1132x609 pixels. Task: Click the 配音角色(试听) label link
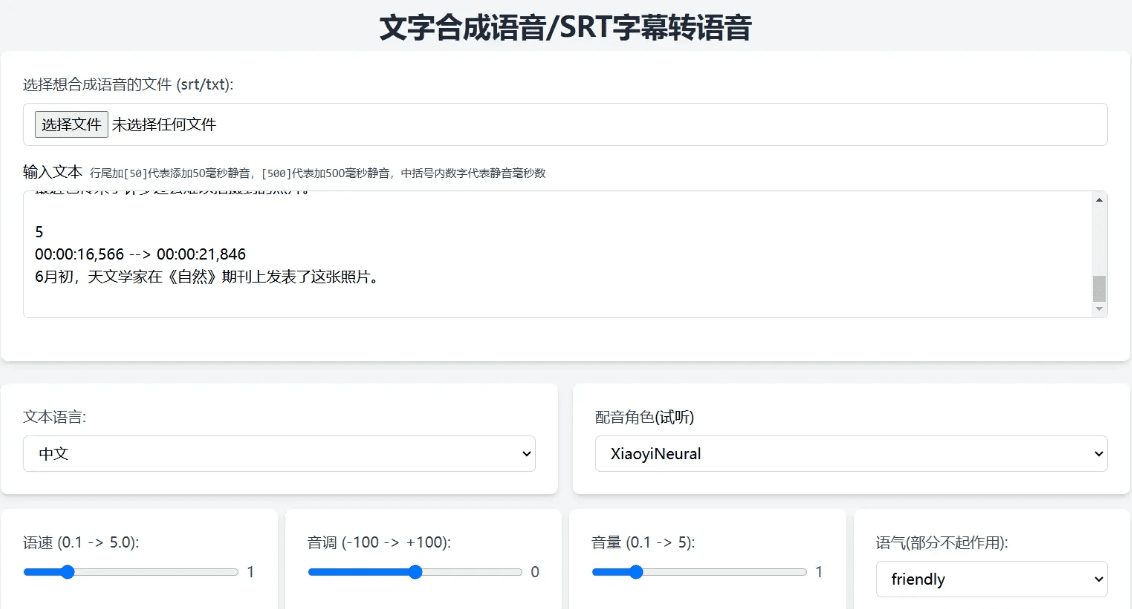(x=644, y=417)
